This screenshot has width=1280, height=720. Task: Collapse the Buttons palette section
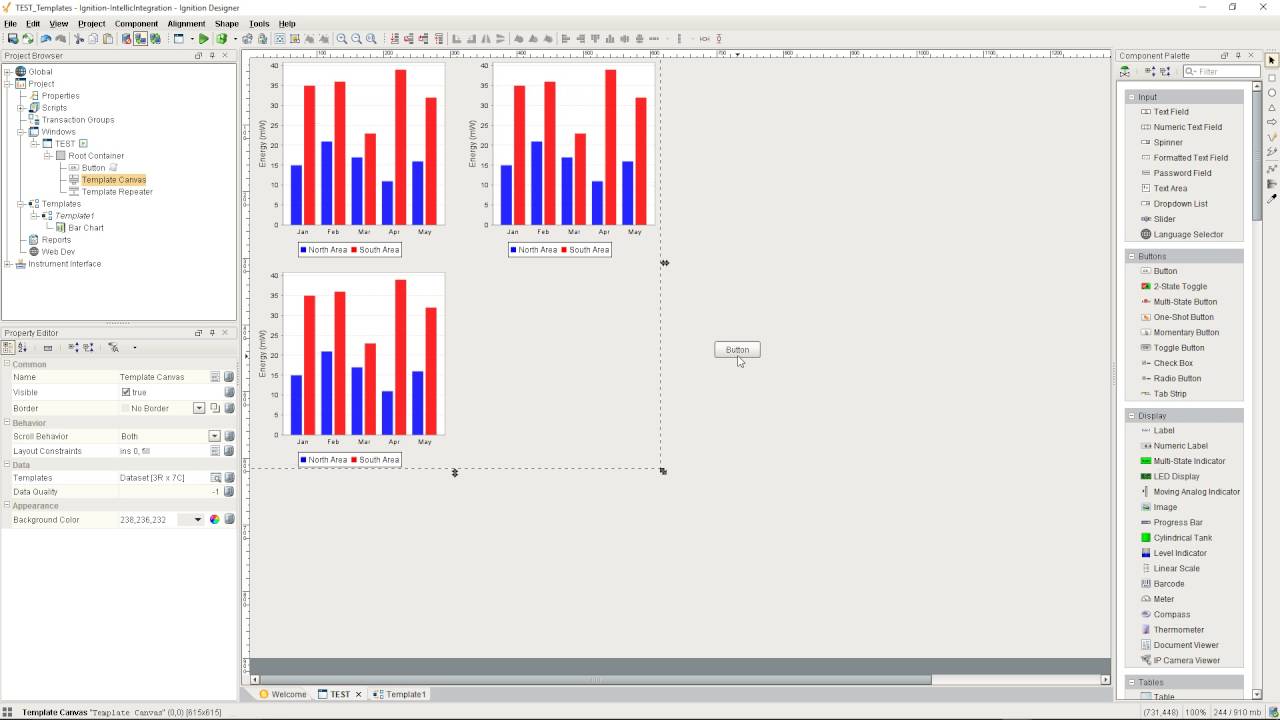(x=1132, y=256)
